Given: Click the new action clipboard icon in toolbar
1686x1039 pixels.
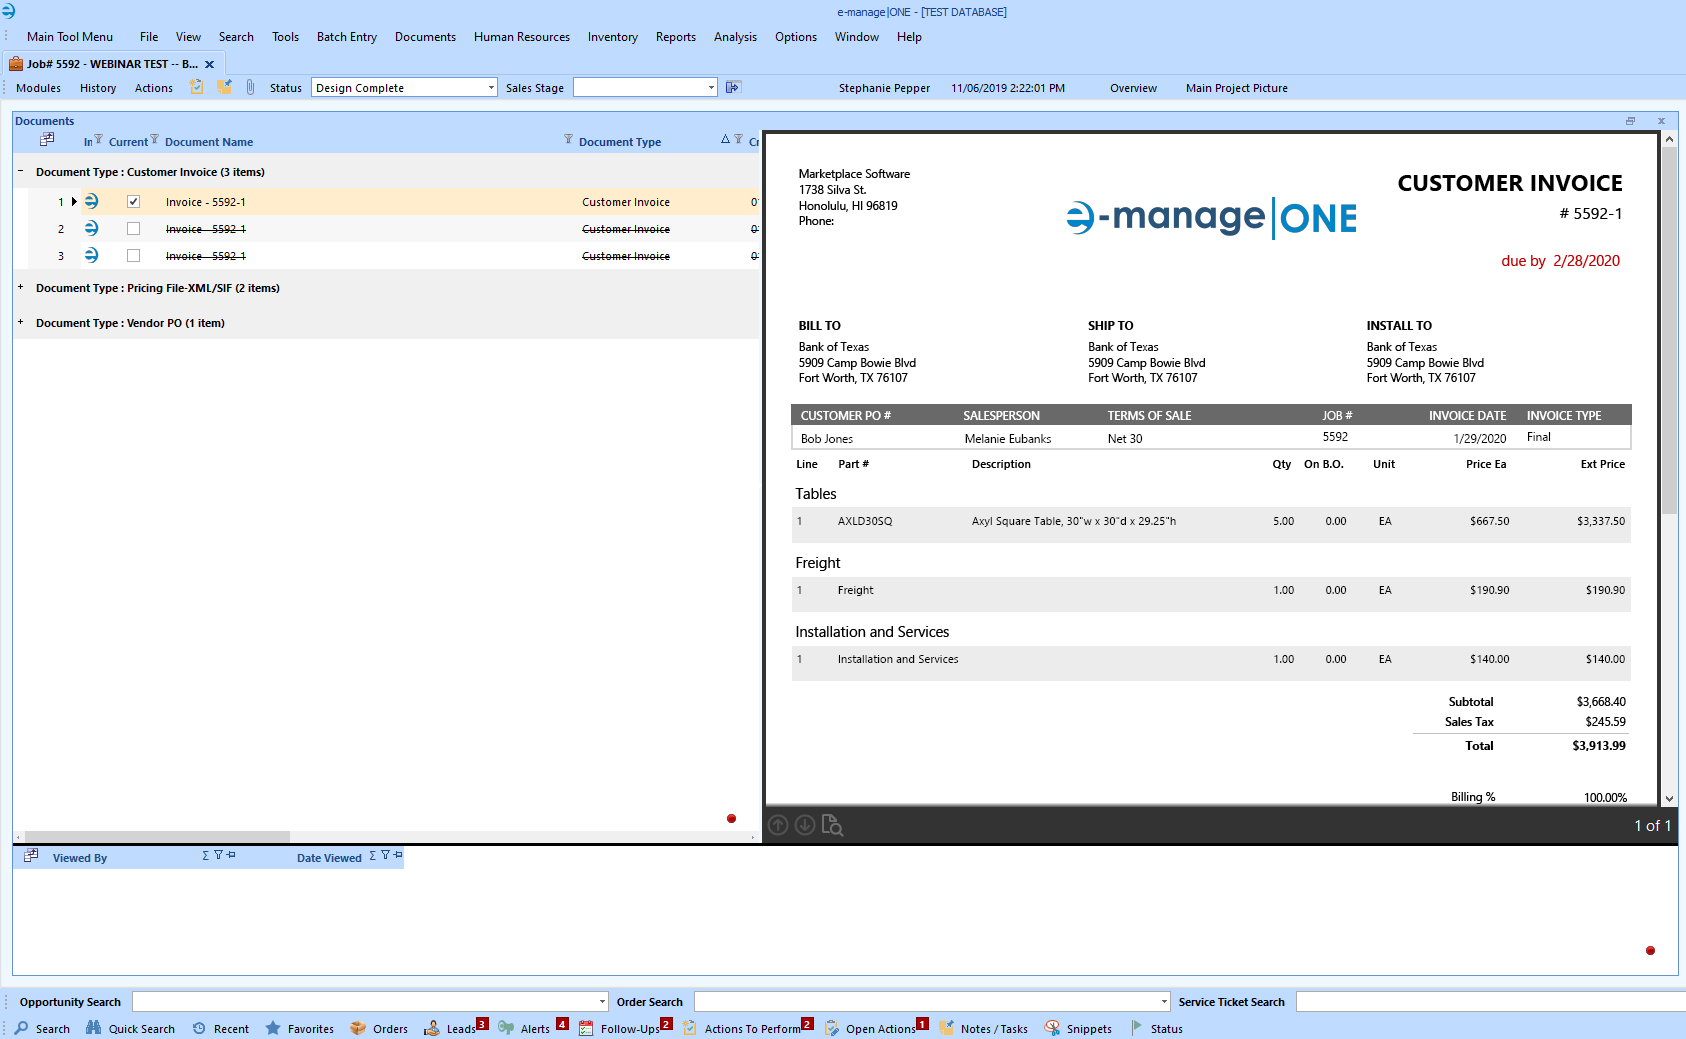Looking at the screenshot, I should tap(197, 87).
